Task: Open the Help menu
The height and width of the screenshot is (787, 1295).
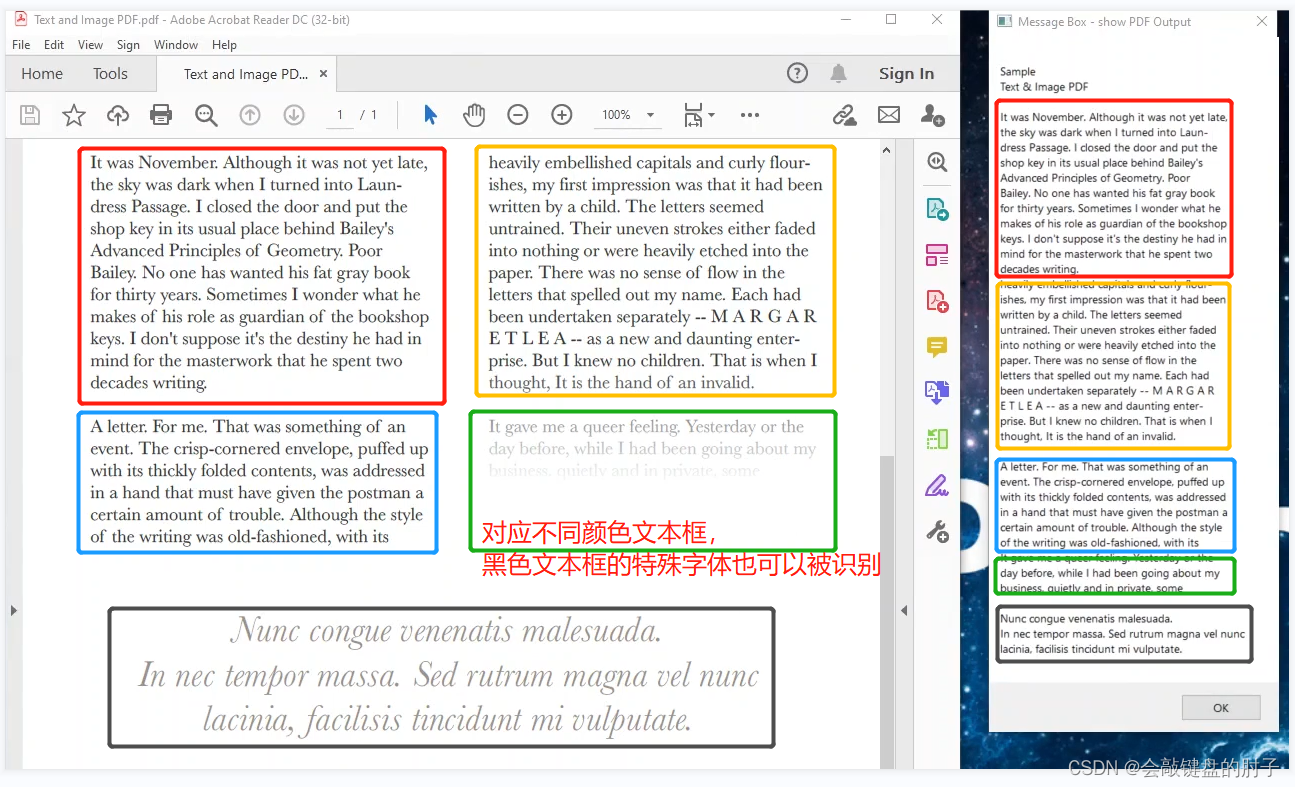Action: (224, 45)
